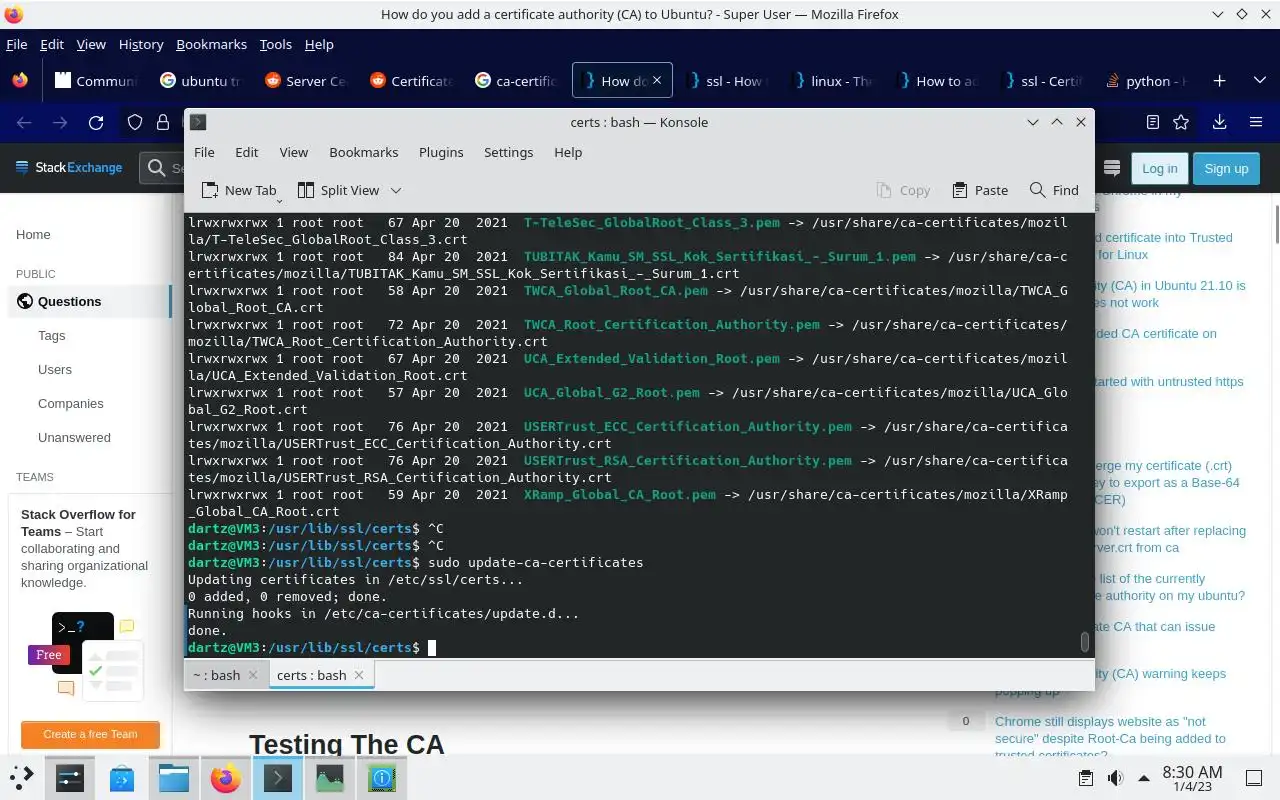Switch to the 'ca-certific' Firefox tab
Screen dimensions: 1280x800
coord(516,81)
